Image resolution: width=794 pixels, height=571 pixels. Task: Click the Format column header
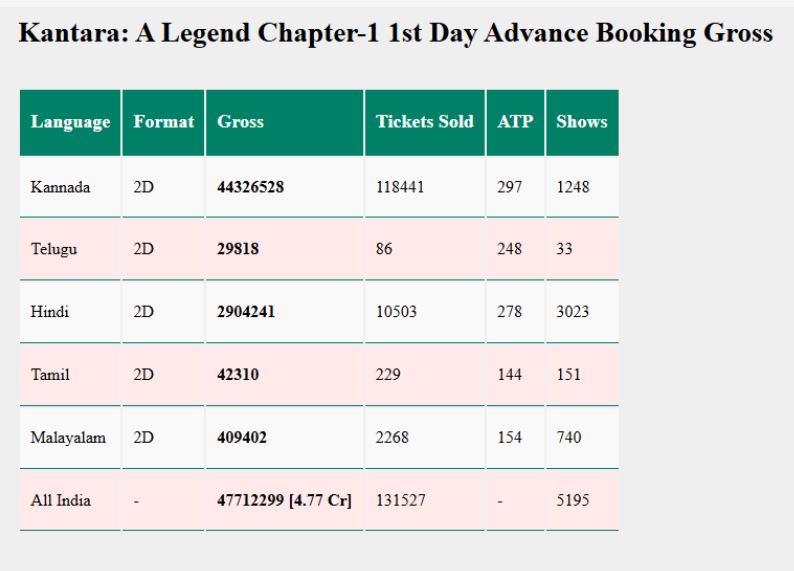coord(164,122)
